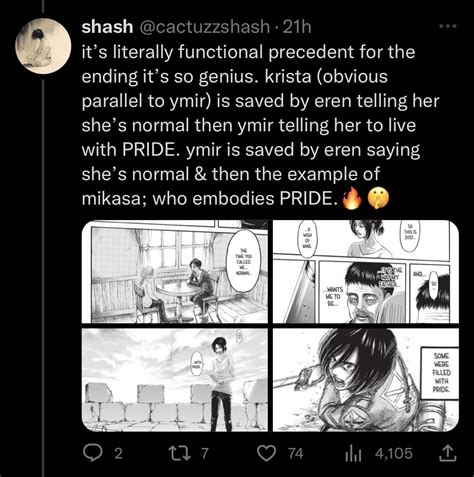Open the reply comment icon
This screenshot has width=474, height=477.
[x=92, y=454]
